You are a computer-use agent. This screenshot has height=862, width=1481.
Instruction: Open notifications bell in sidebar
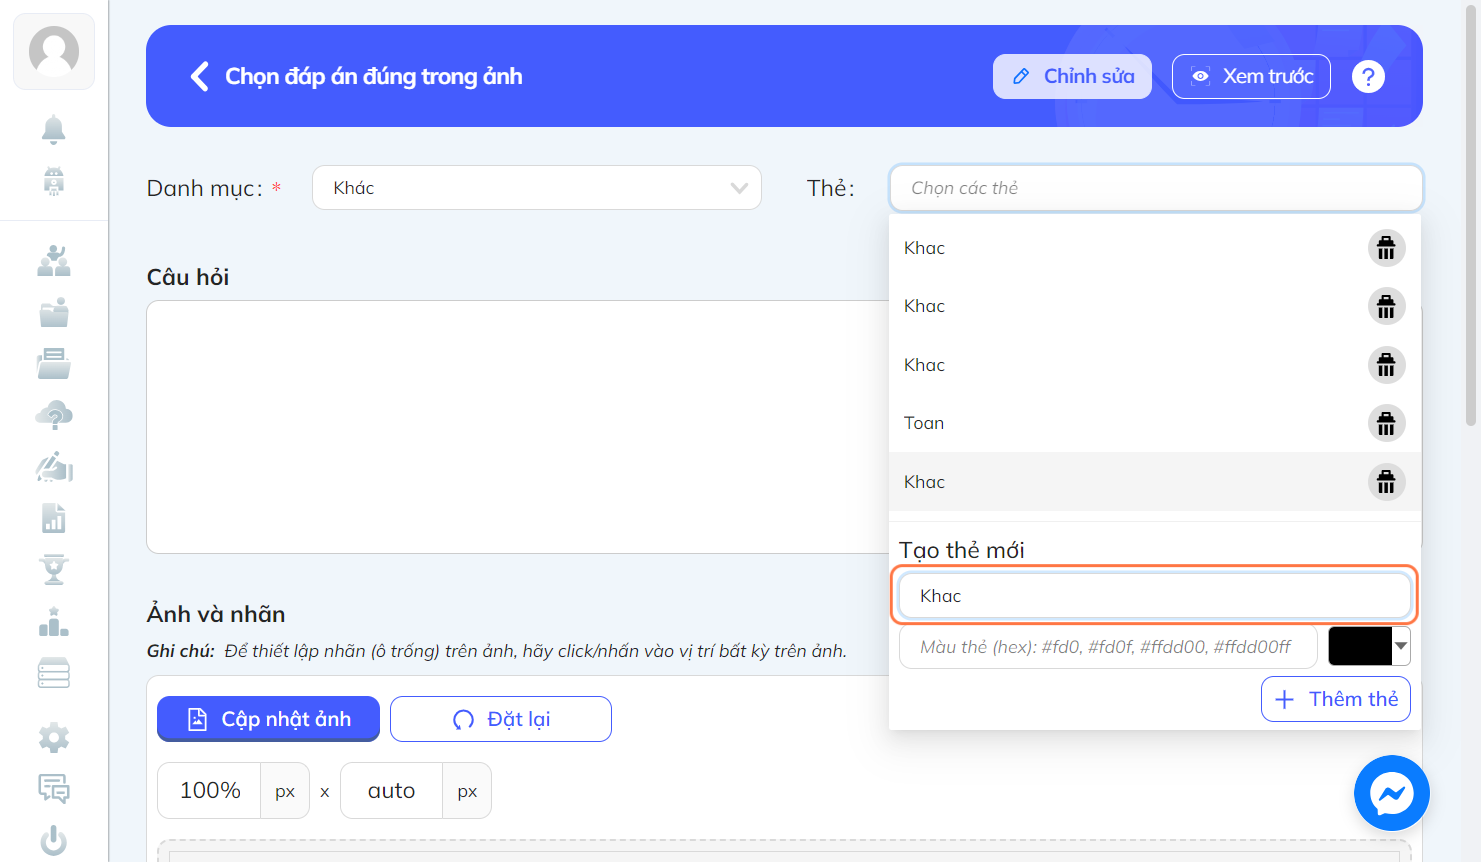point(54,130)
